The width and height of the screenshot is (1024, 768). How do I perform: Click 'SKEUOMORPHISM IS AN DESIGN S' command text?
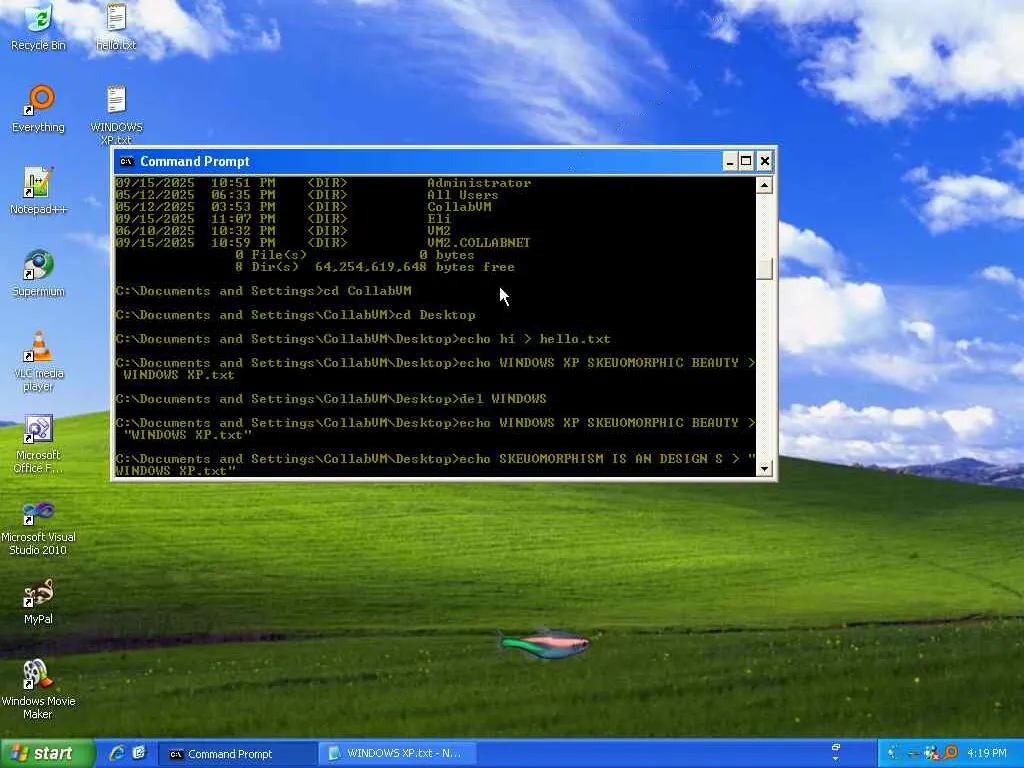point(611,459)
